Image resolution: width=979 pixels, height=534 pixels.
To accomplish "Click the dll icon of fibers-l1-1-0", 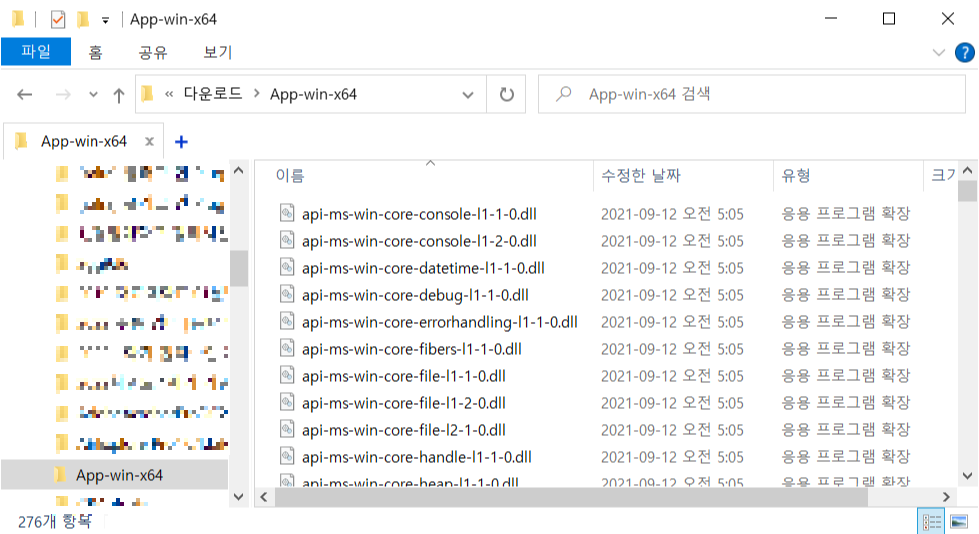I will click(287, 348).
